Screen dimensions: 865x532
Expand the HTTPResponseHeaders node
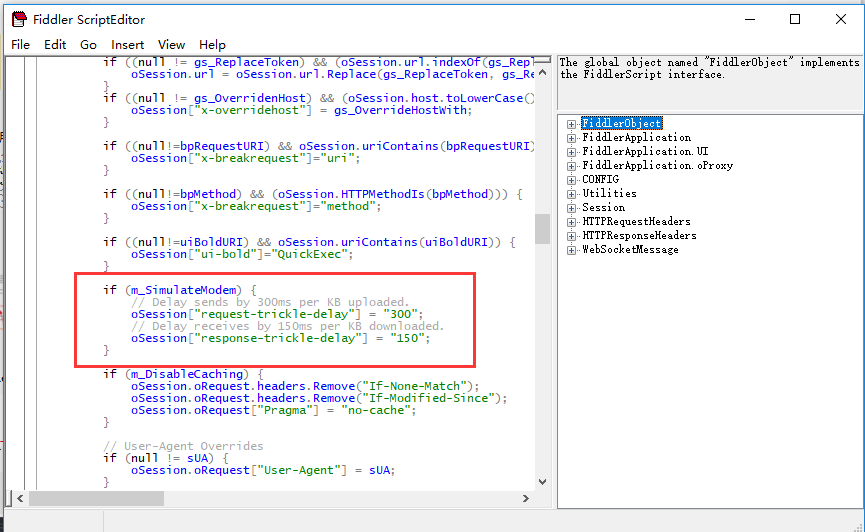tap(572, 236)
